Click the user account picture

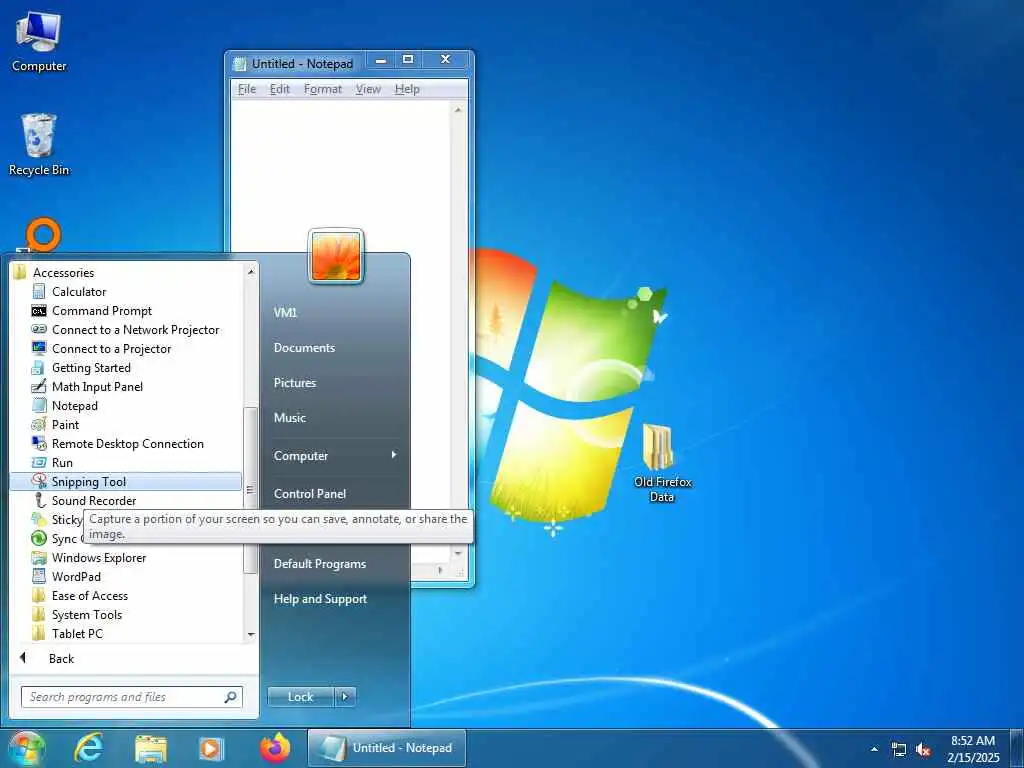pos(336,256)
